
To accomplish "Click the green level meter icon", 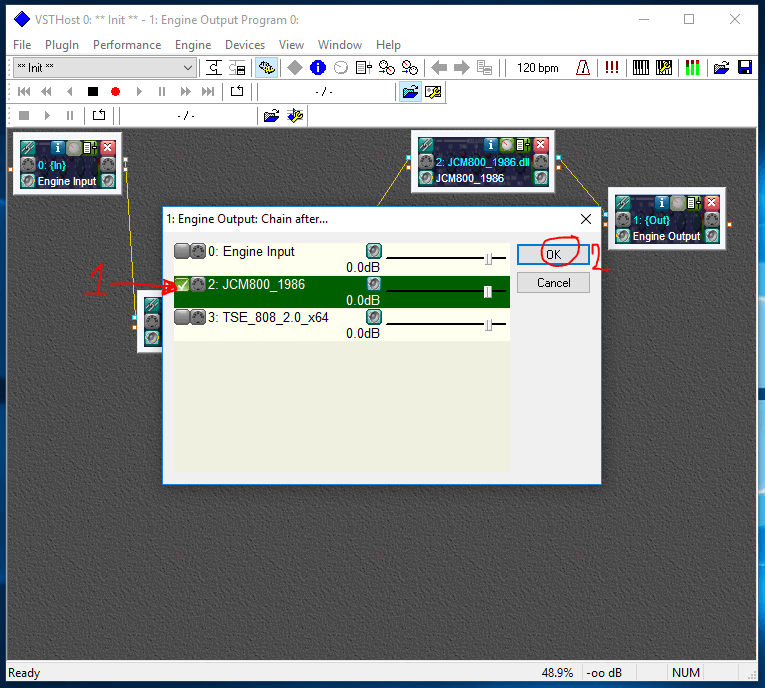I will point(692,68).
